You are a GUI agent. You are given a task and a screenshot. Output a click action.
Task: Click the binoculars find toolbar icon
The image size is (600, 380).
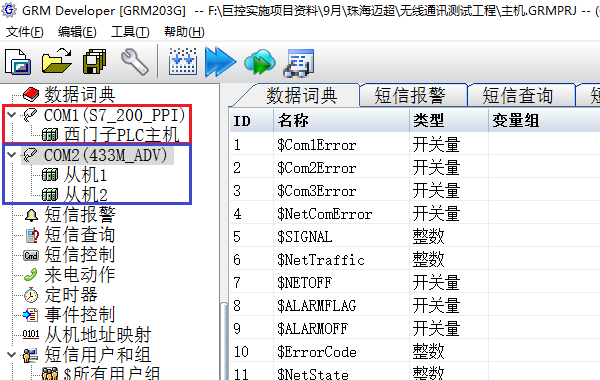[299, 62]
